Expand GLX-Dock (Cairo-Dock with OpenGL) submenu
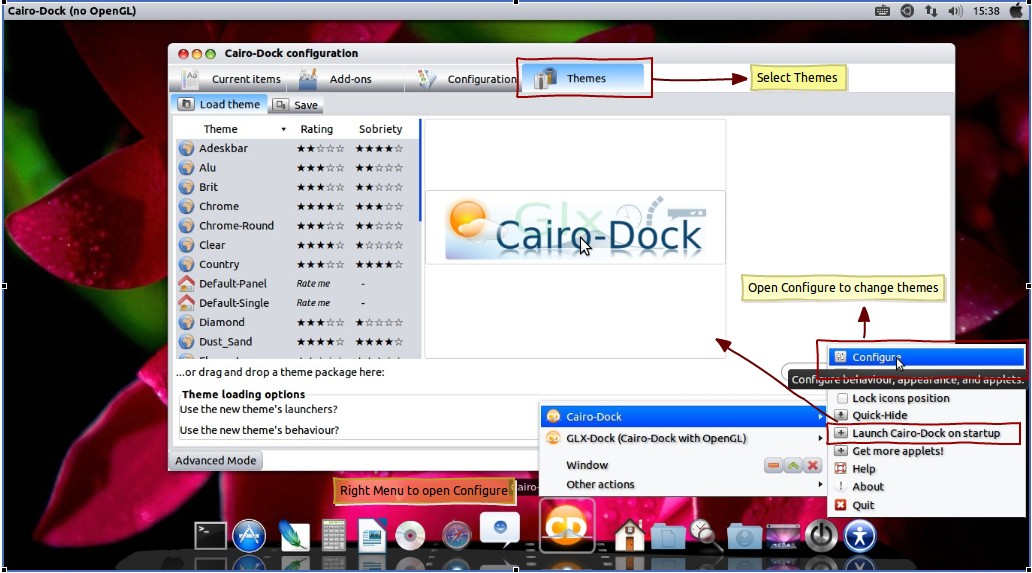This screenshot has width=1032, height=573. click(683, 438)
